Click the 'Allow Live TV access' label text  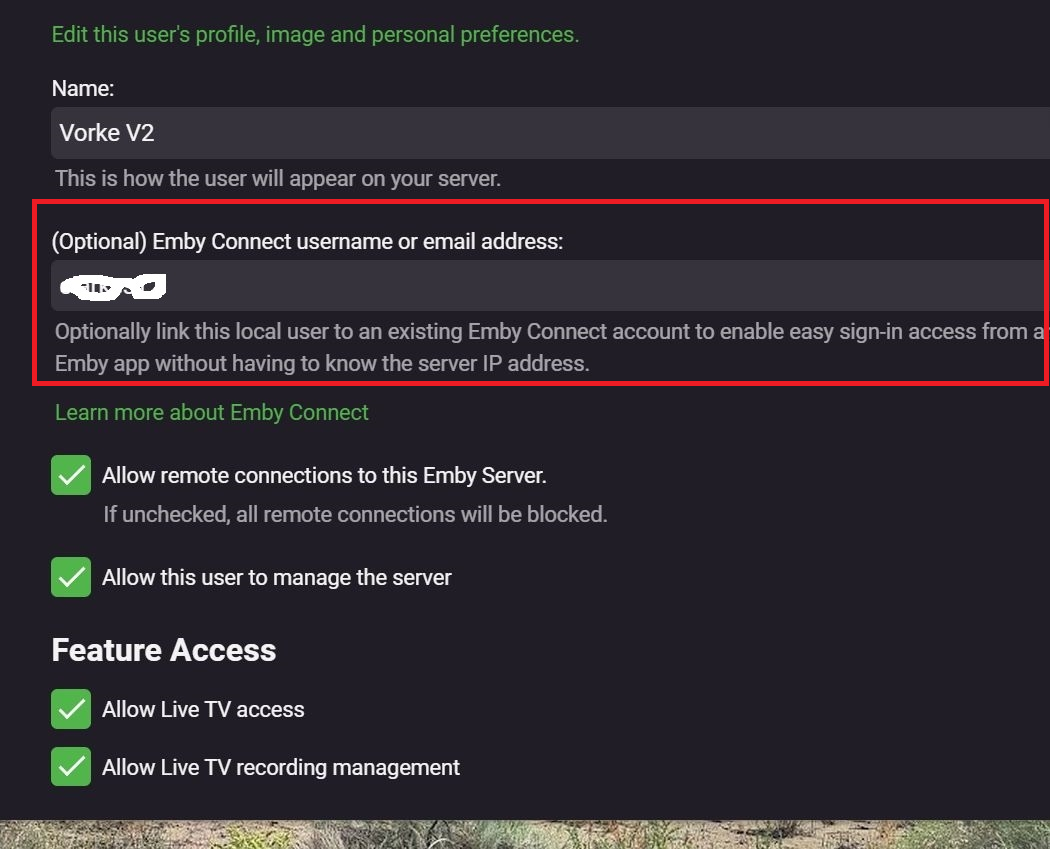tap(203, 709)
